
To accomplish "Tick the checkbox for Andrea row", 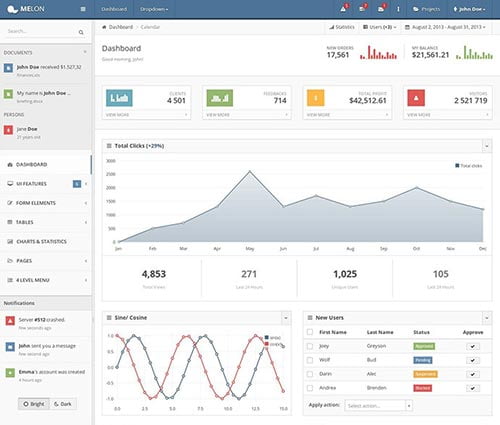I will tap(310, 388).
